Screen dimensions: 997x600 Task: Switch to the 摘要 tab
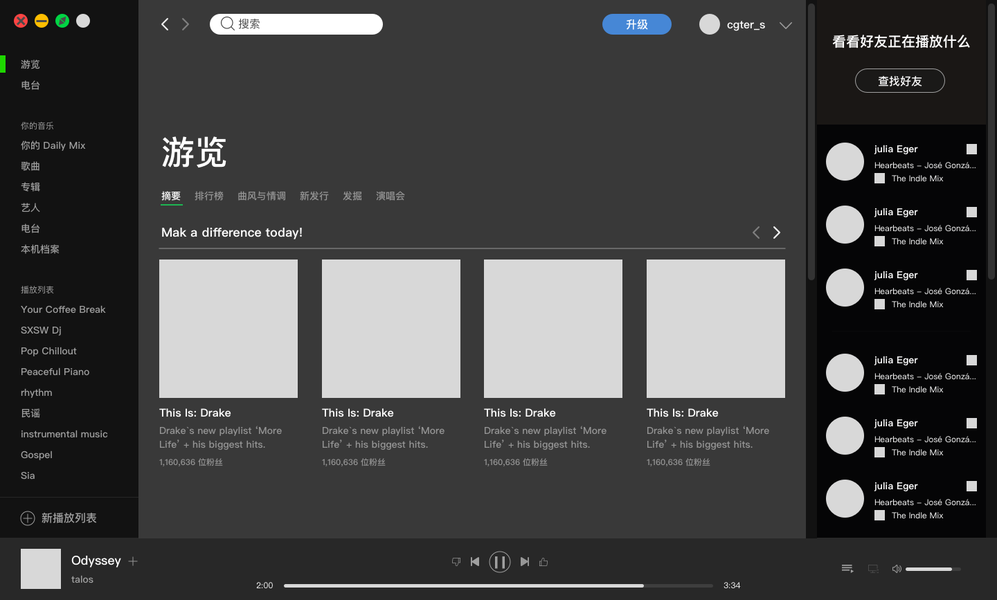pyautogui.click(x=171, y=196)
